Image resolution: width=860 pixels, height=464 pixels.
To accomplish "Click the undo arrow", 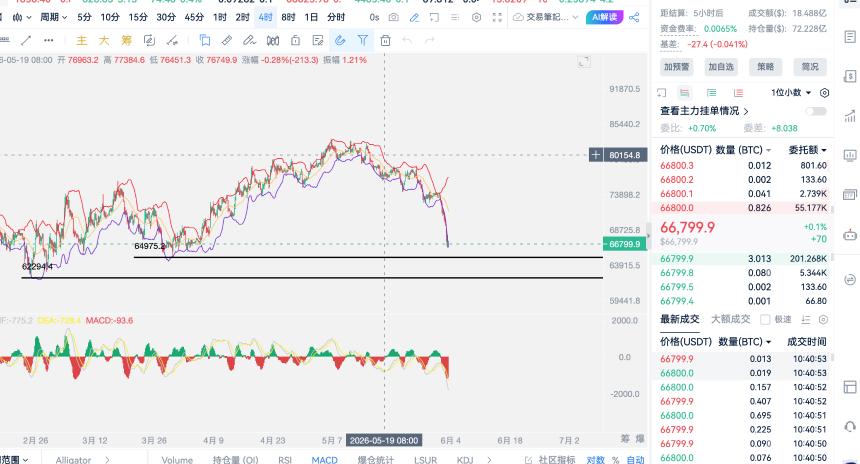I will (x=407, y=41).
